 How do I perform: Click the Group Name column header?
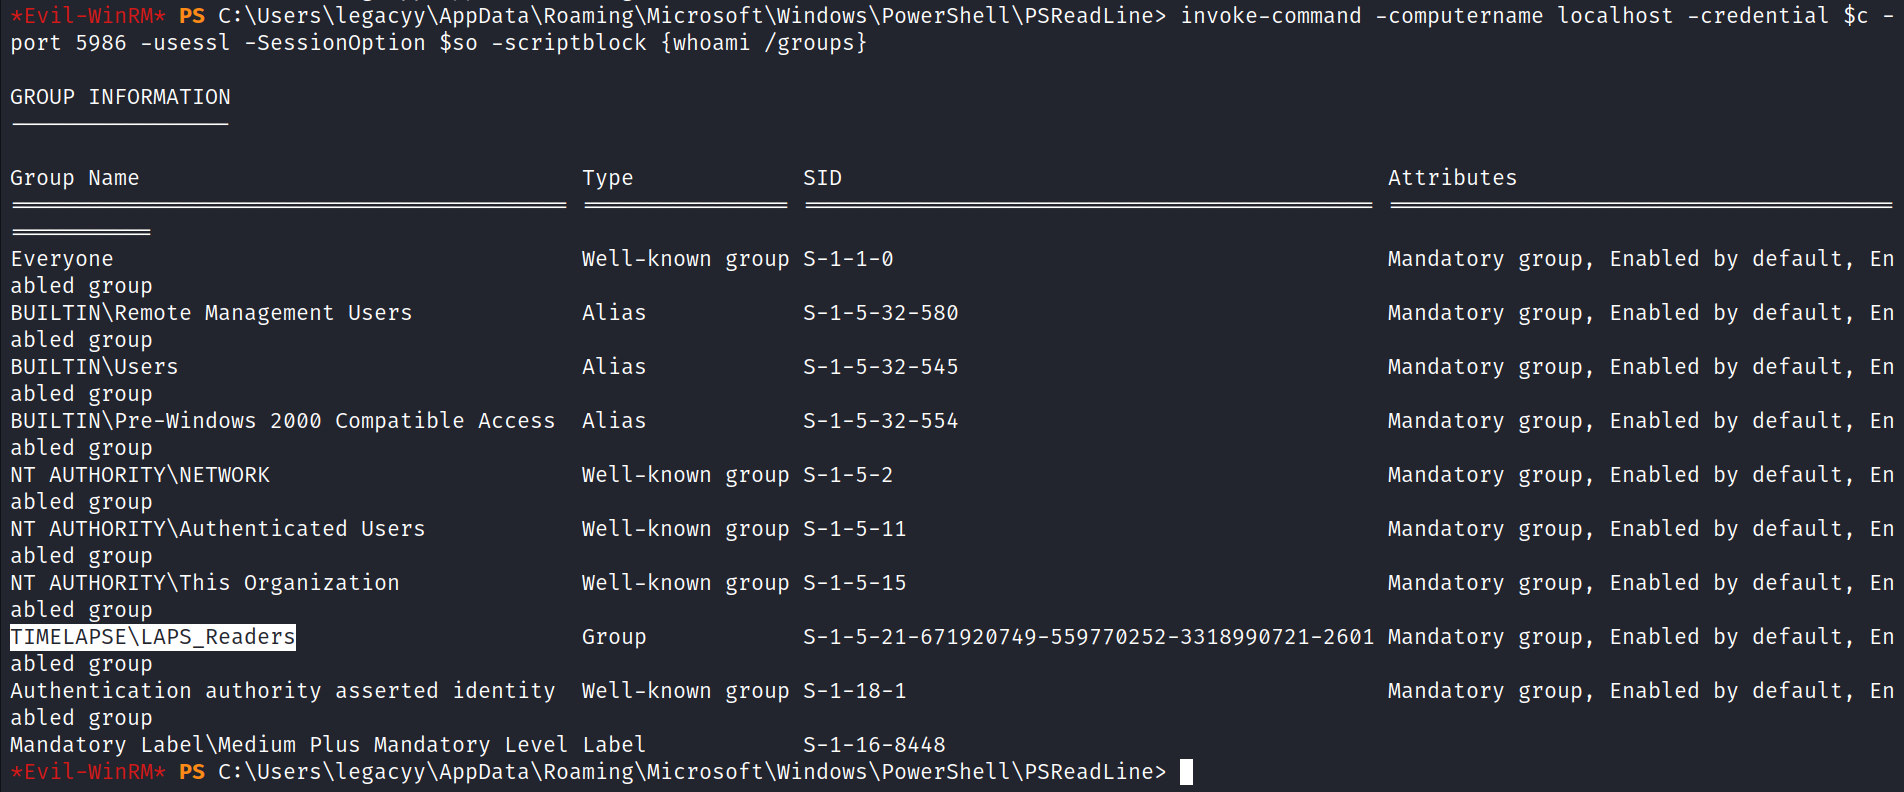pyautogui.click(x=74, y=178)
